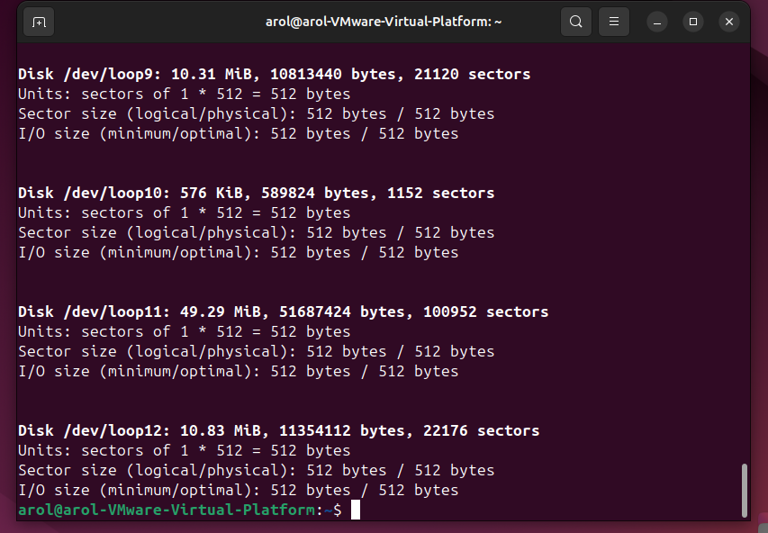
Task: Click 'Units:' line under loop12
Action: [x=184, y=451]
